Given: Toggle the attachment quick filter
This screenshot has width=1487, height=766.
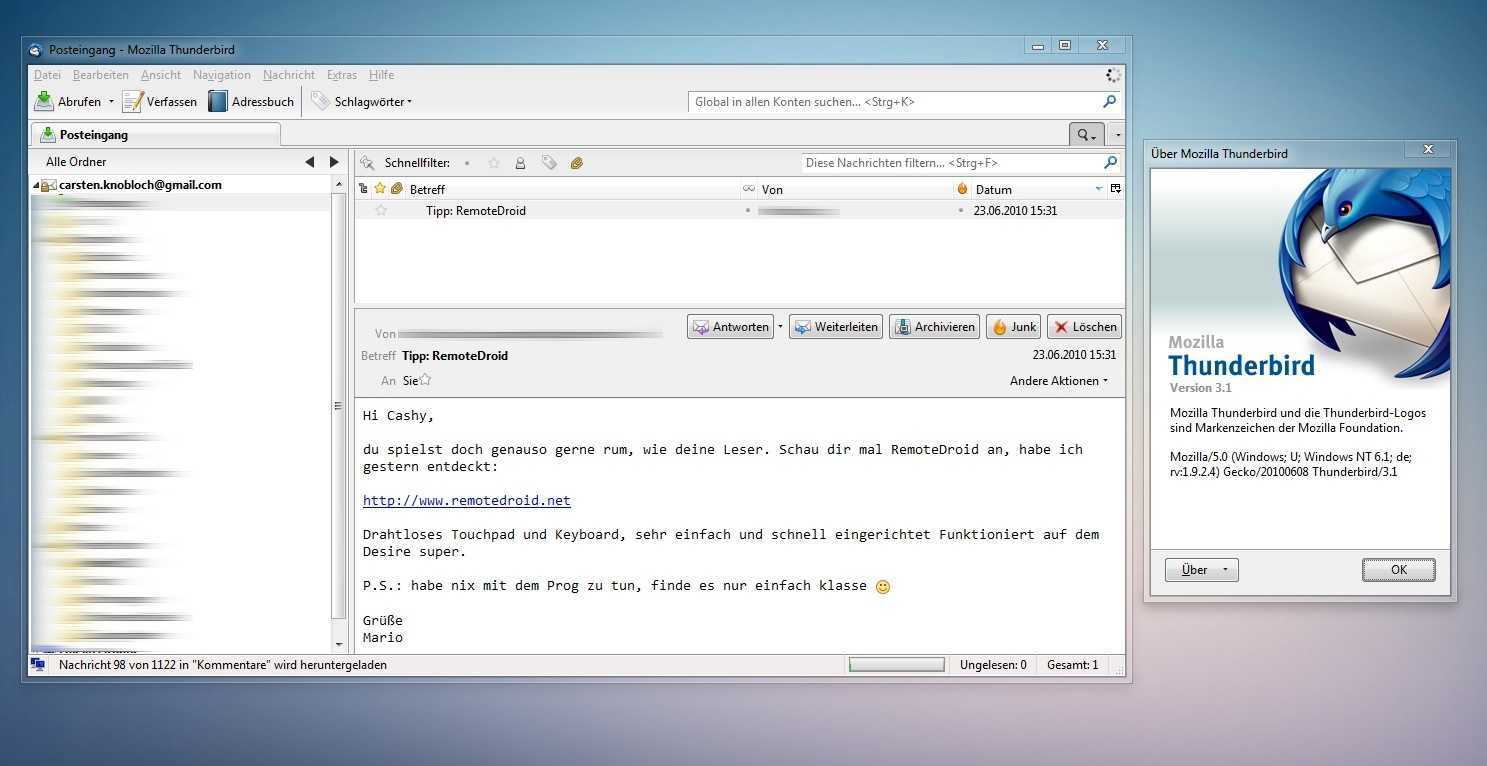Looking at the screenshot, I should [576, 163].
